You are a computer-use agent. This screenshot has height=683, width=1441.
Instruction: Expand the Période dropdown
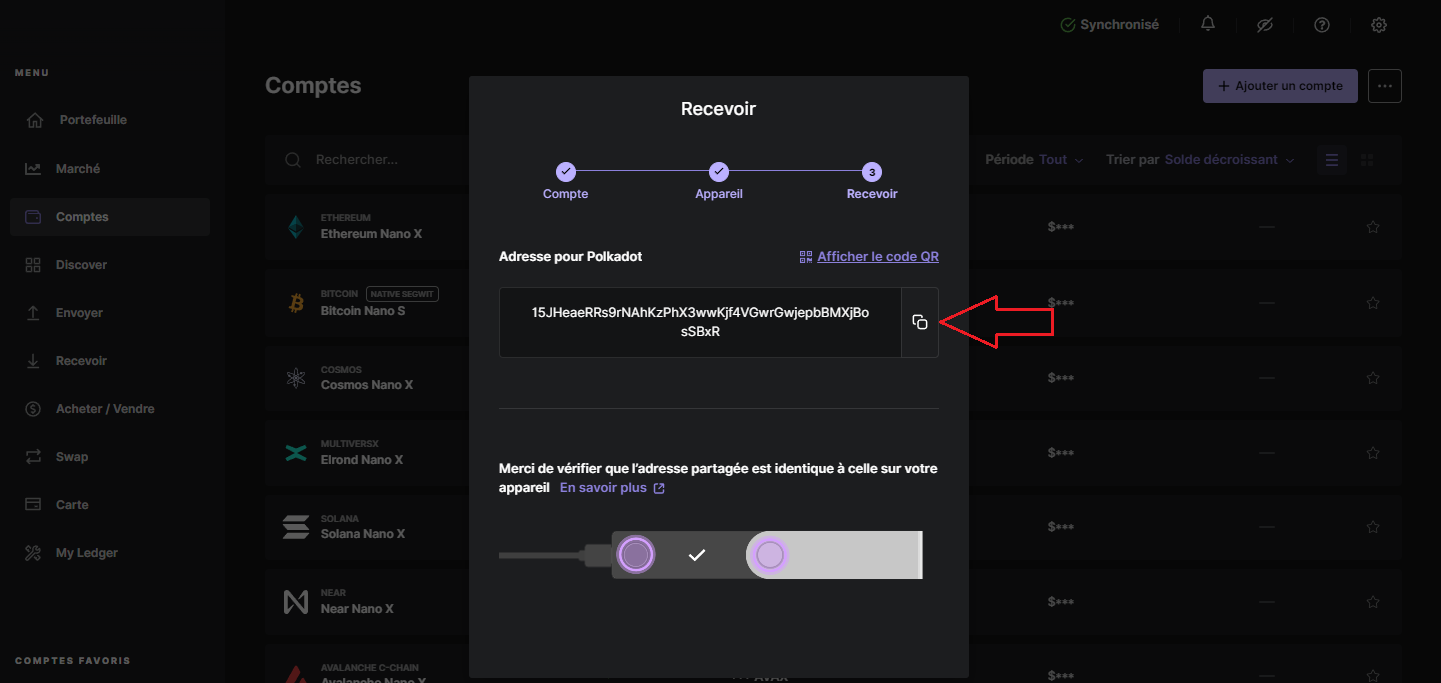tap(1060, 160)
